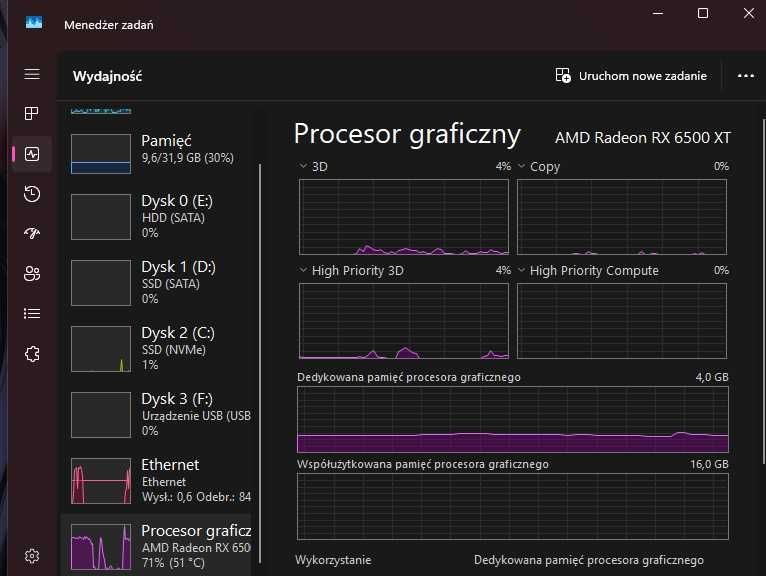
Task: Click Uruchom nowe zadanie button
Action: [631, 76]
